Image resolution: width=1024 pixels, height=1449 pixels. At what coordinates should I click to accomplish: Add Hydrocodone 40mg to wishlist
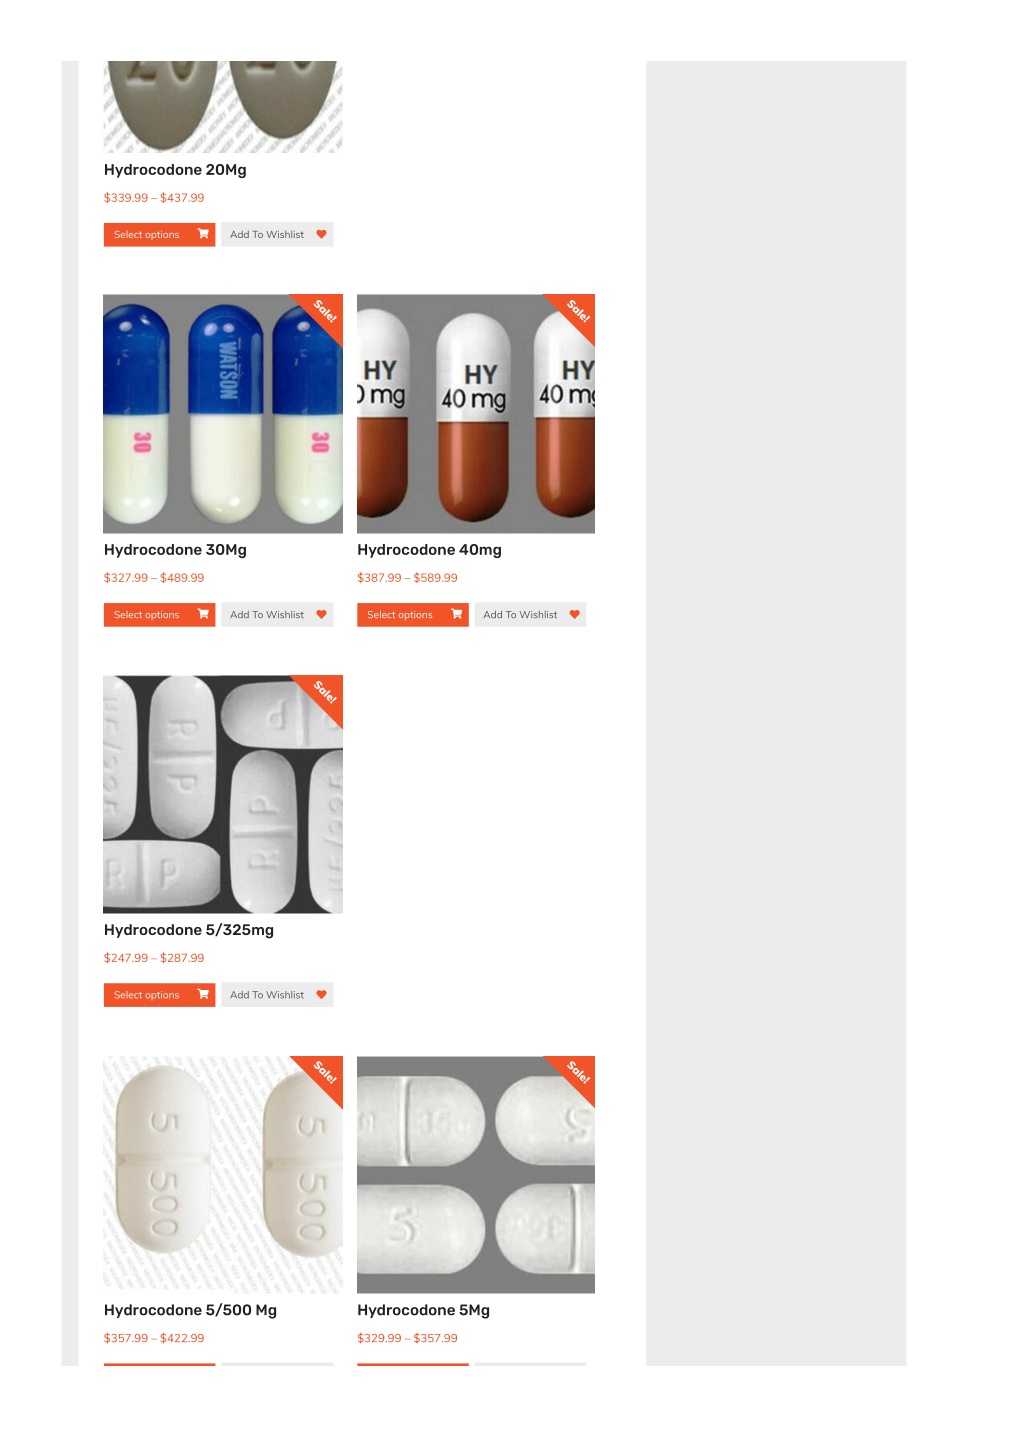coord(530,614)
